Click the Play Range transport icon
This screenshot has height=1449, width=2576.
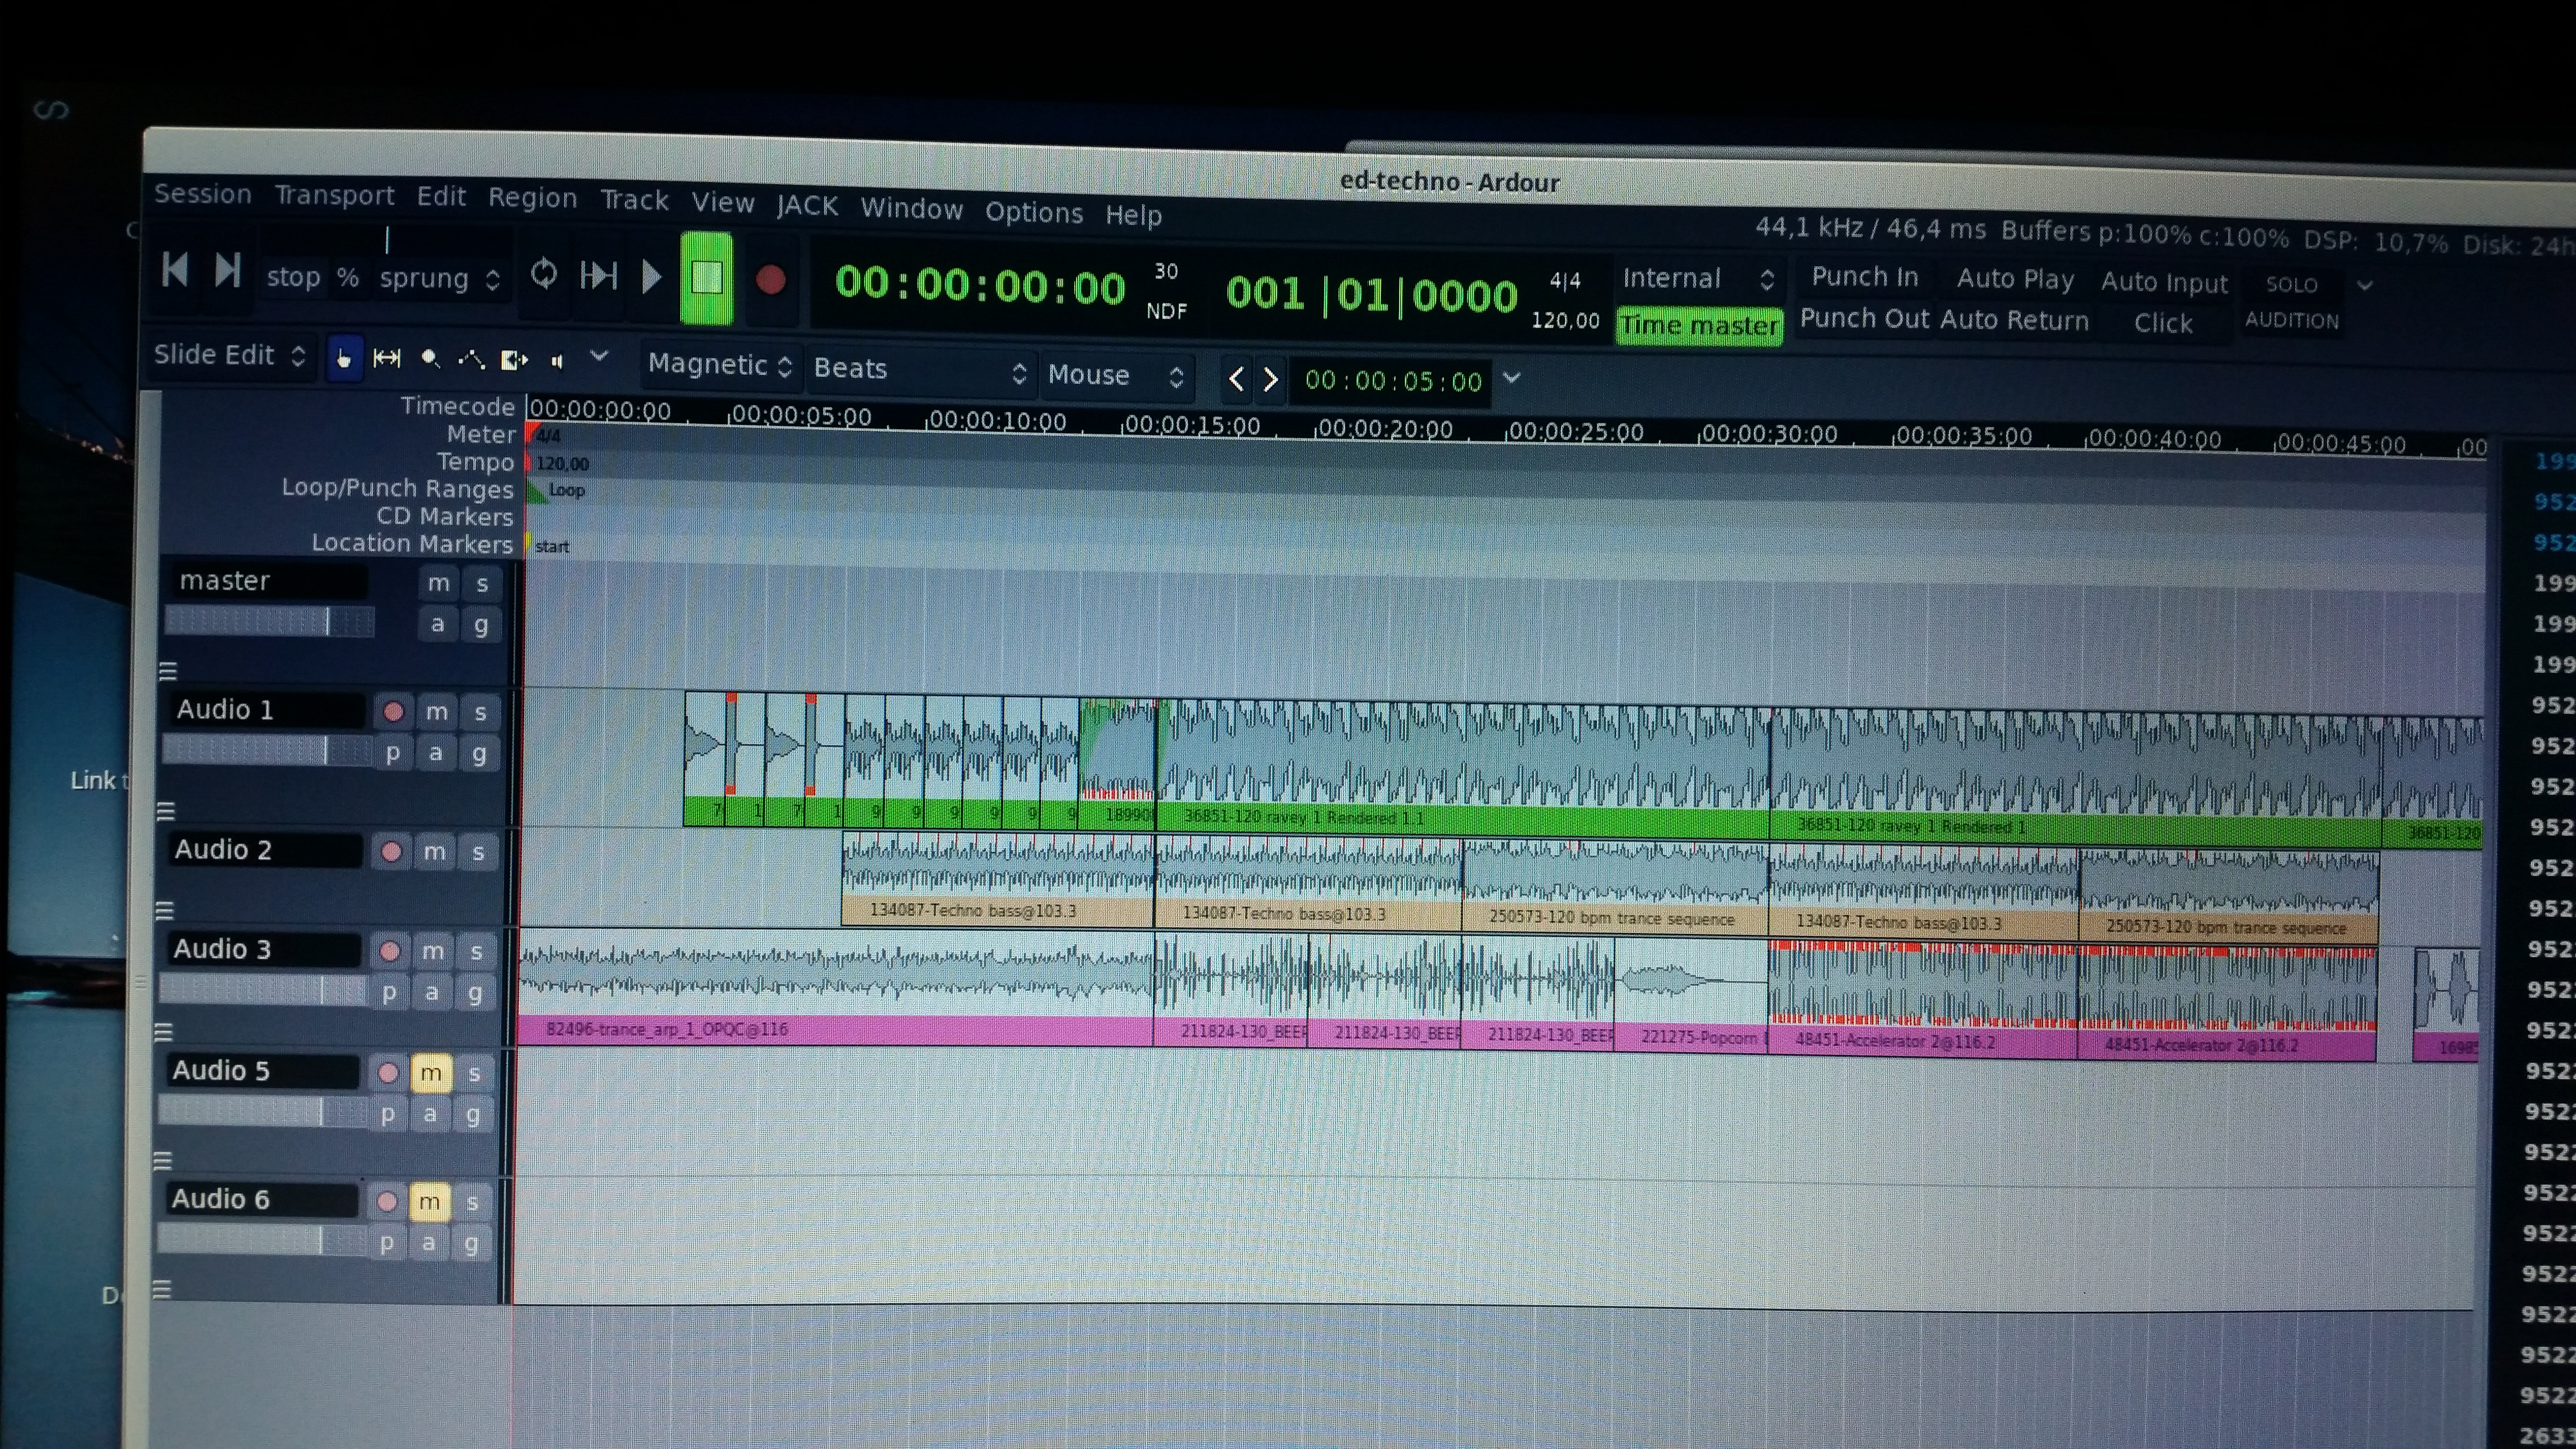click(x=598, y=275)
